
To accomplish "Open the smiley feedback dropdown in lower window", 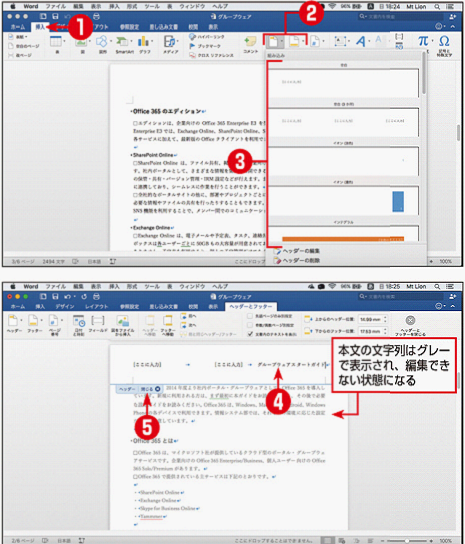I will point(440,306).
